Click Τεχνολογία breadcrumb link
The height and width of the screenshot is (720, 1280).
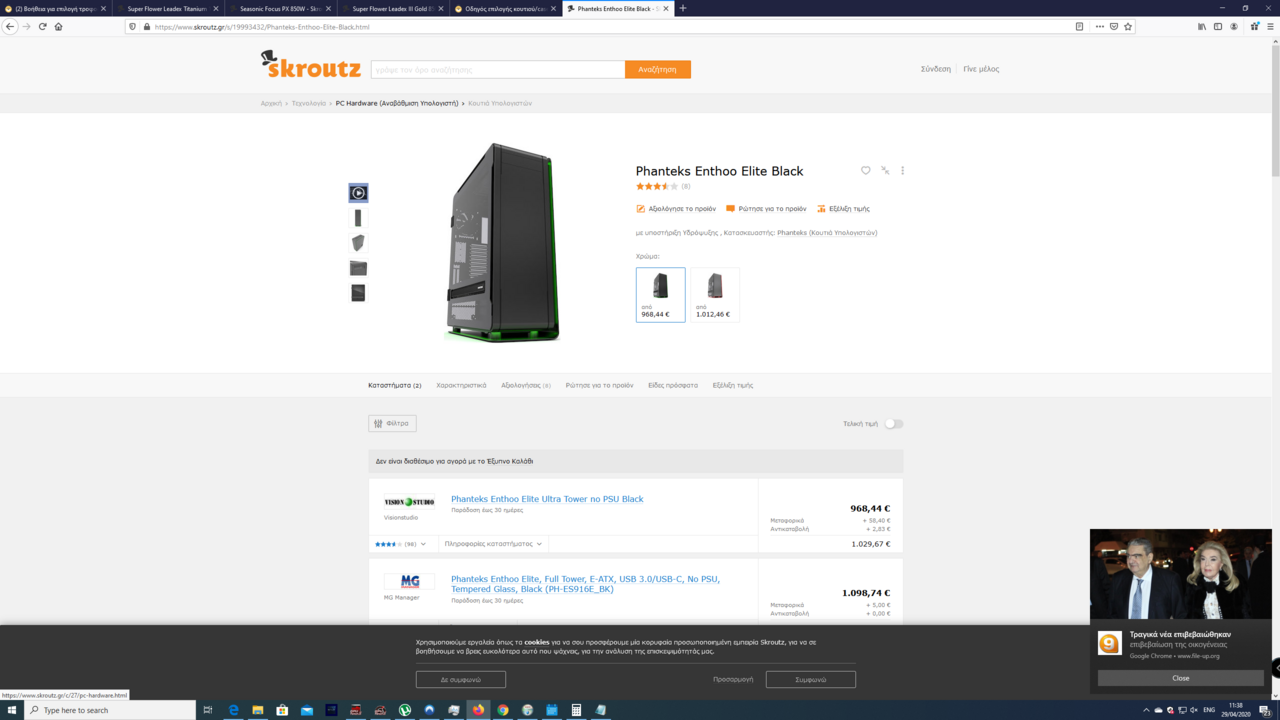[x=309, y=103]
